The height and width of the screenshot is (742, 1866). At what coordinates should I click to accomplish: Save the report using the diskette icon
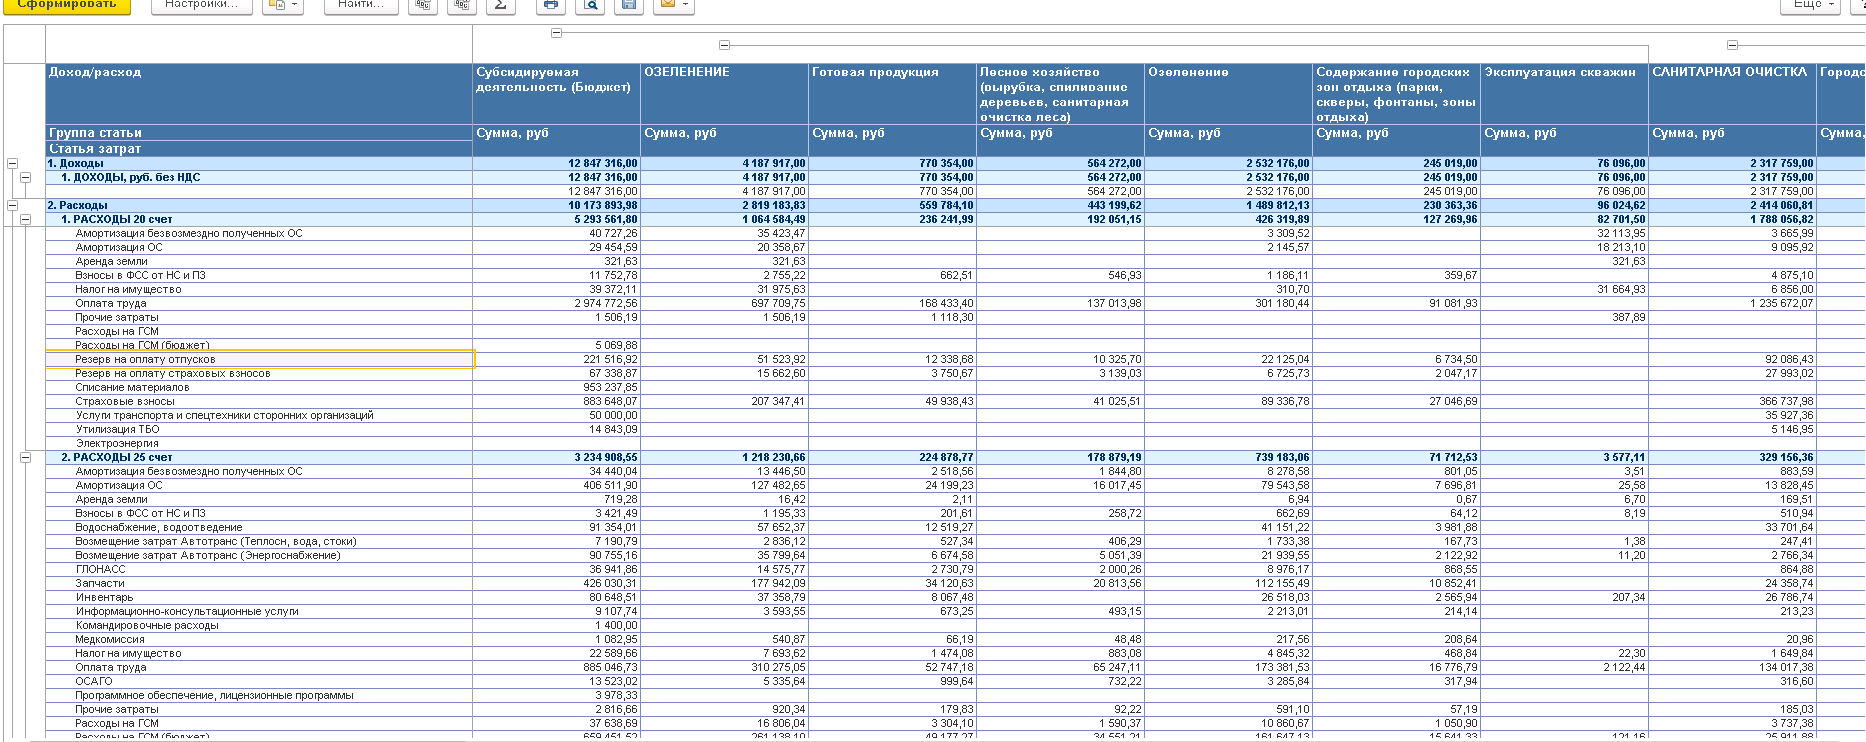629,5
